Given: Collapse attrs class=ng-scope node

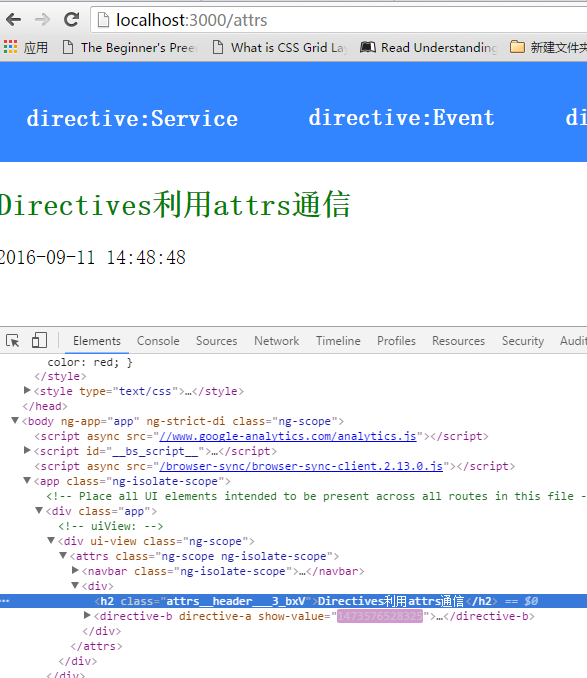Looking at the screenshot, I should pos(63,555).
